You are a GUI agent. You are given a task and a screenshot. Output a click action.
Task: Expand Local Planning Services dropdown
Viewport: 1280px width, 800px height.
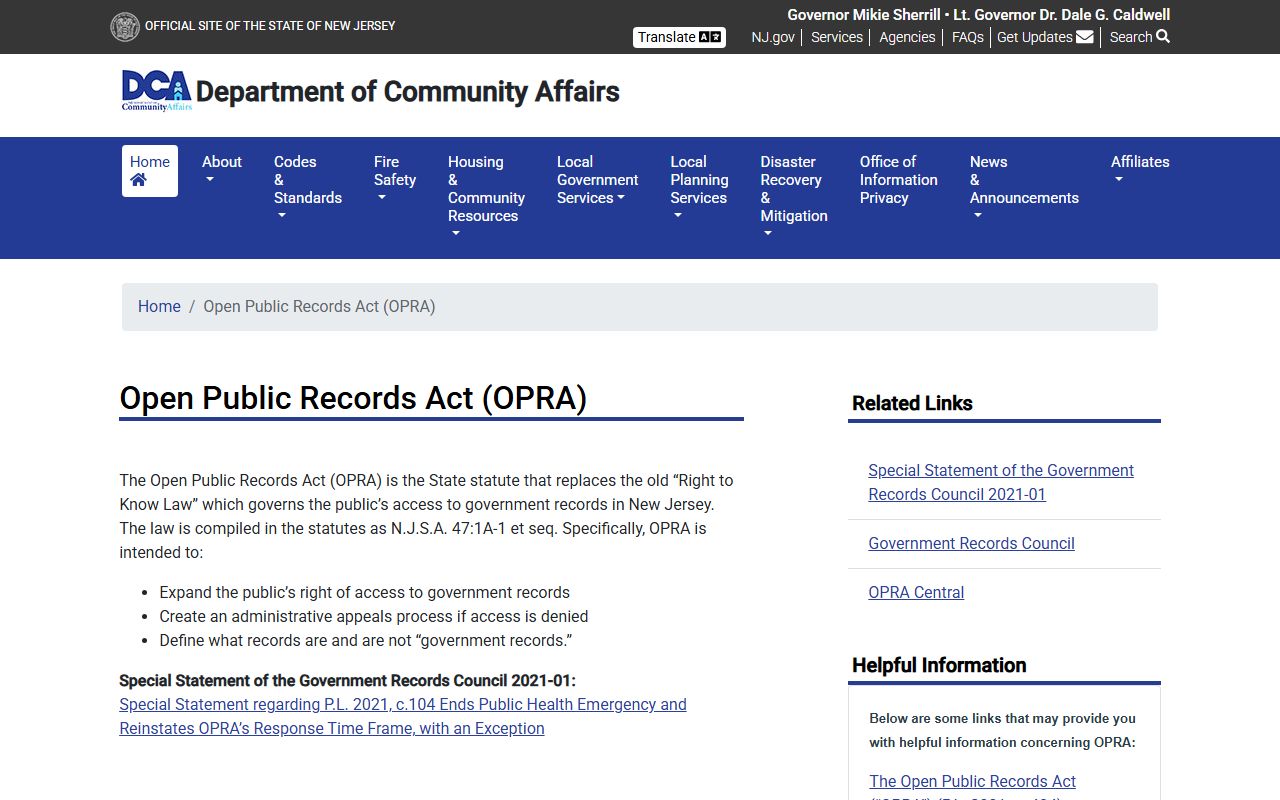(699, 189)
